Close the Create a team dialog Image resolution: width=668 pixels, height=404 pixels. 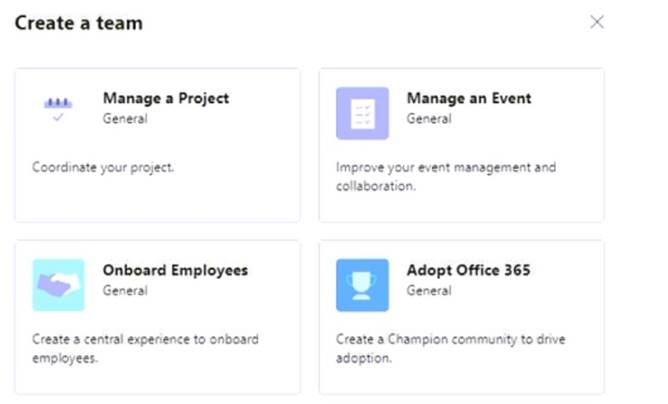tap(597, 22)
